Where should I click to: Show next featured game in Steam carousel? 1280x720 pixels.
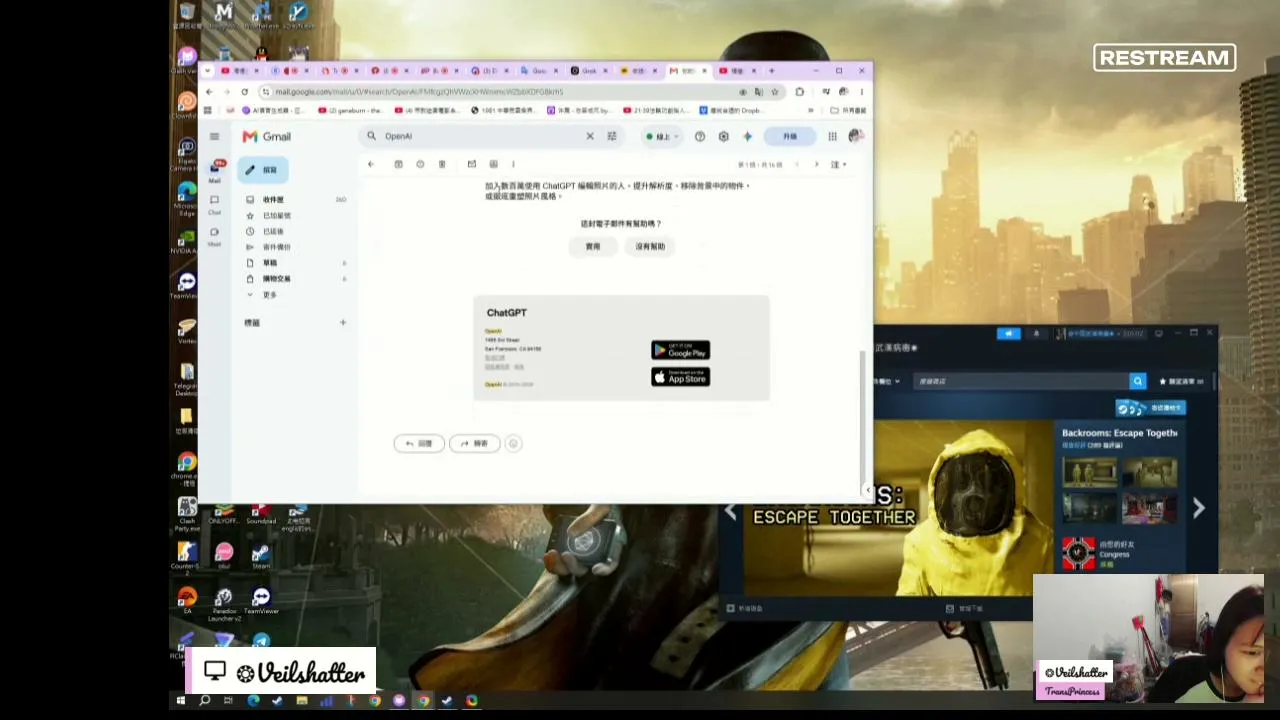point(1198,509)
